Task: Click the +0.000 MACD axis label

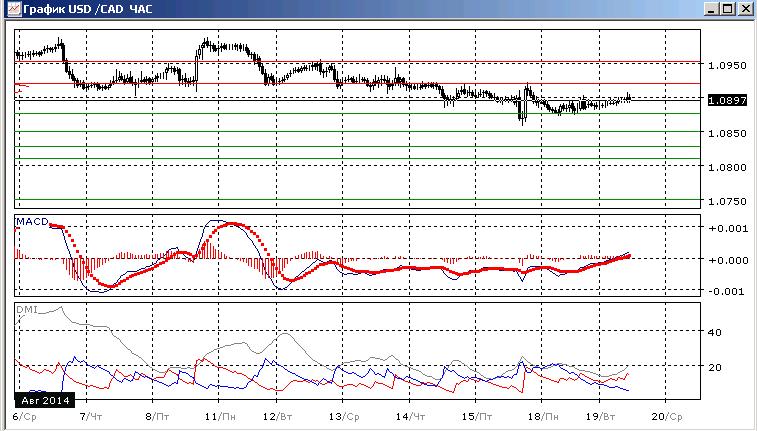Action: 728,260
